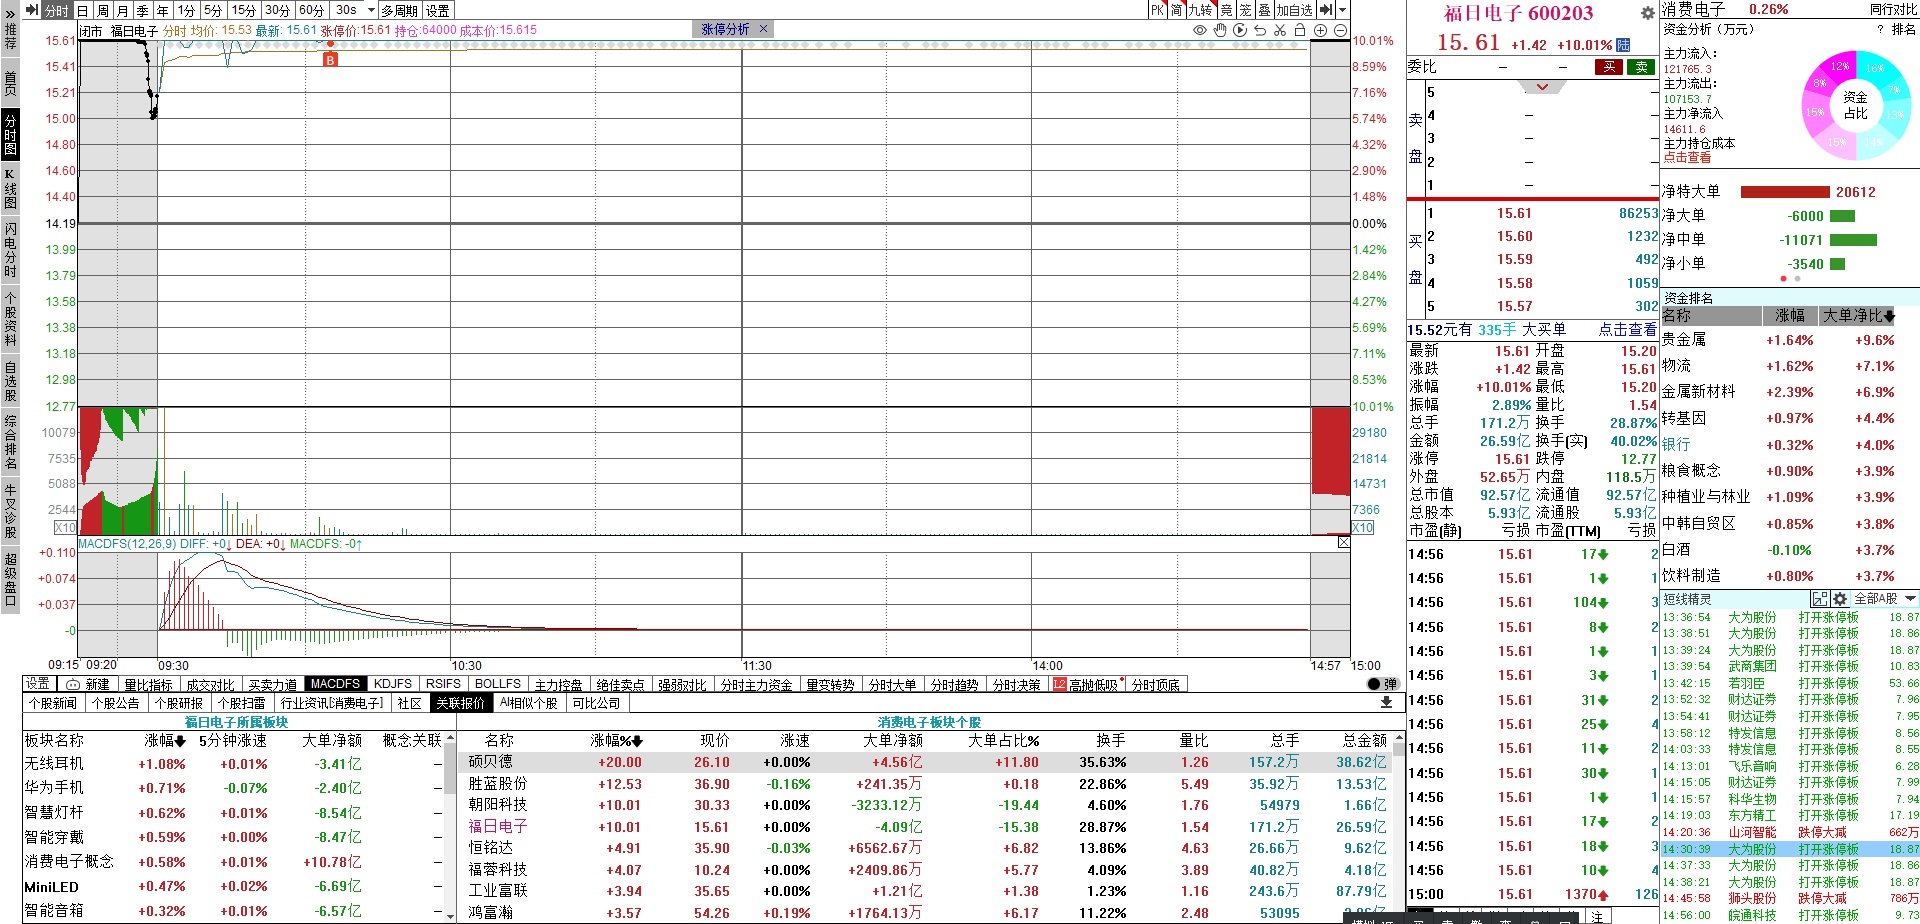The width and height of the screenshot is (1920, 924).
Task: Open 闪电分时 in left sidebar
Action: pyautogui.click(x=10, y=250)
